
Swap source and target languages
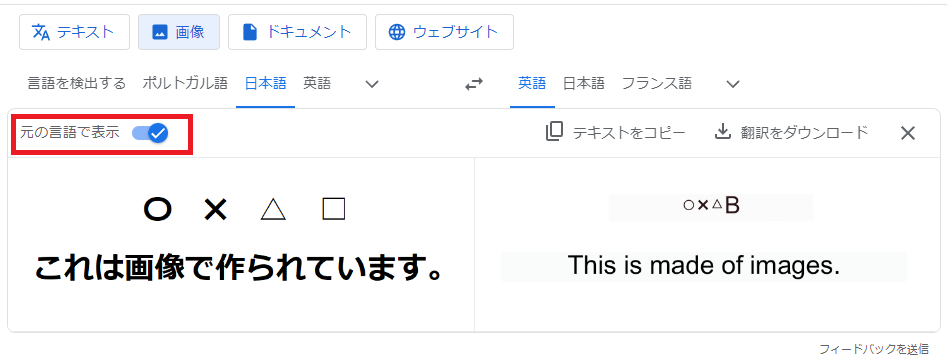coord(474,85)
